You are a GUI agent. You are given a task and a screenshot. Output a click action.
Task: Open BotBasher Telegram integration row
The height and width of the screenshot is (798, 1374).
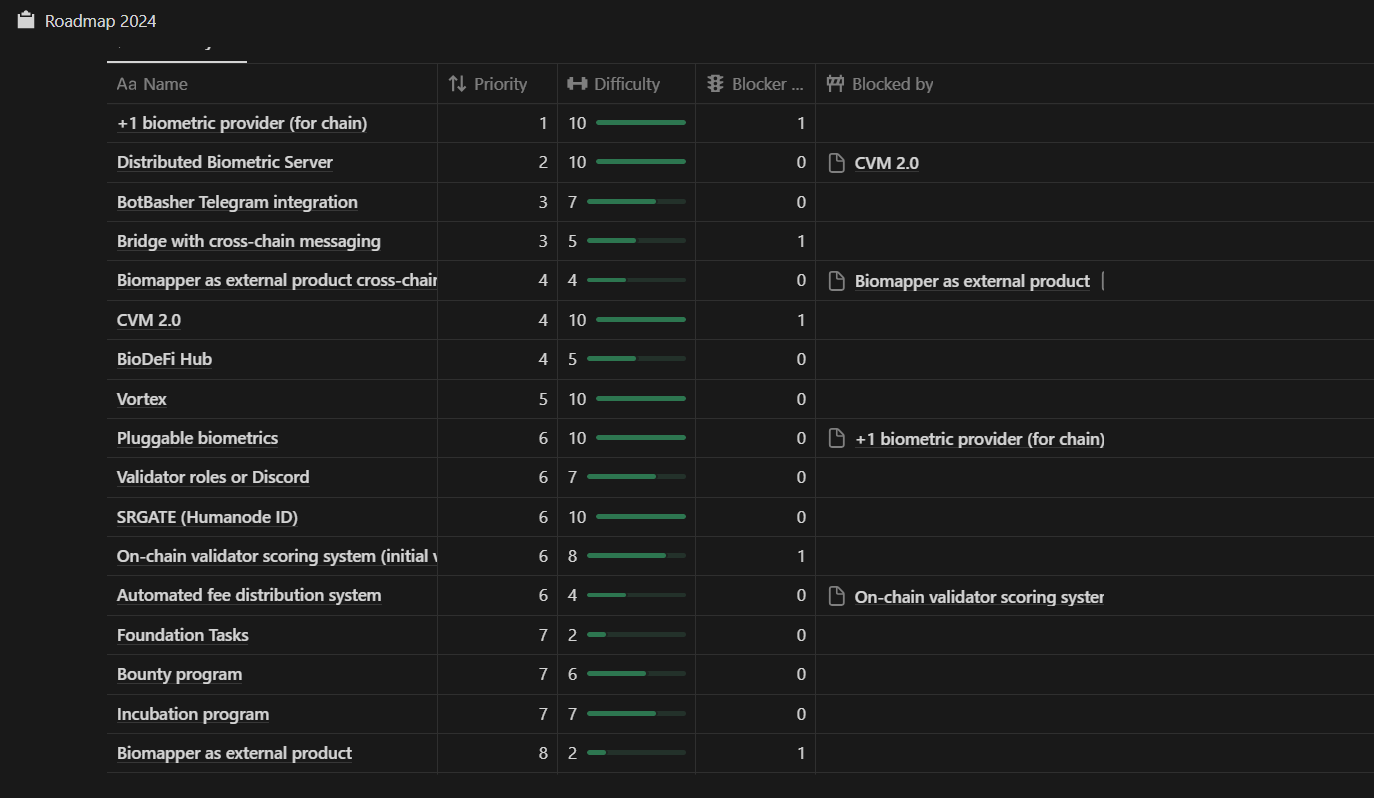tap(237, 202)
